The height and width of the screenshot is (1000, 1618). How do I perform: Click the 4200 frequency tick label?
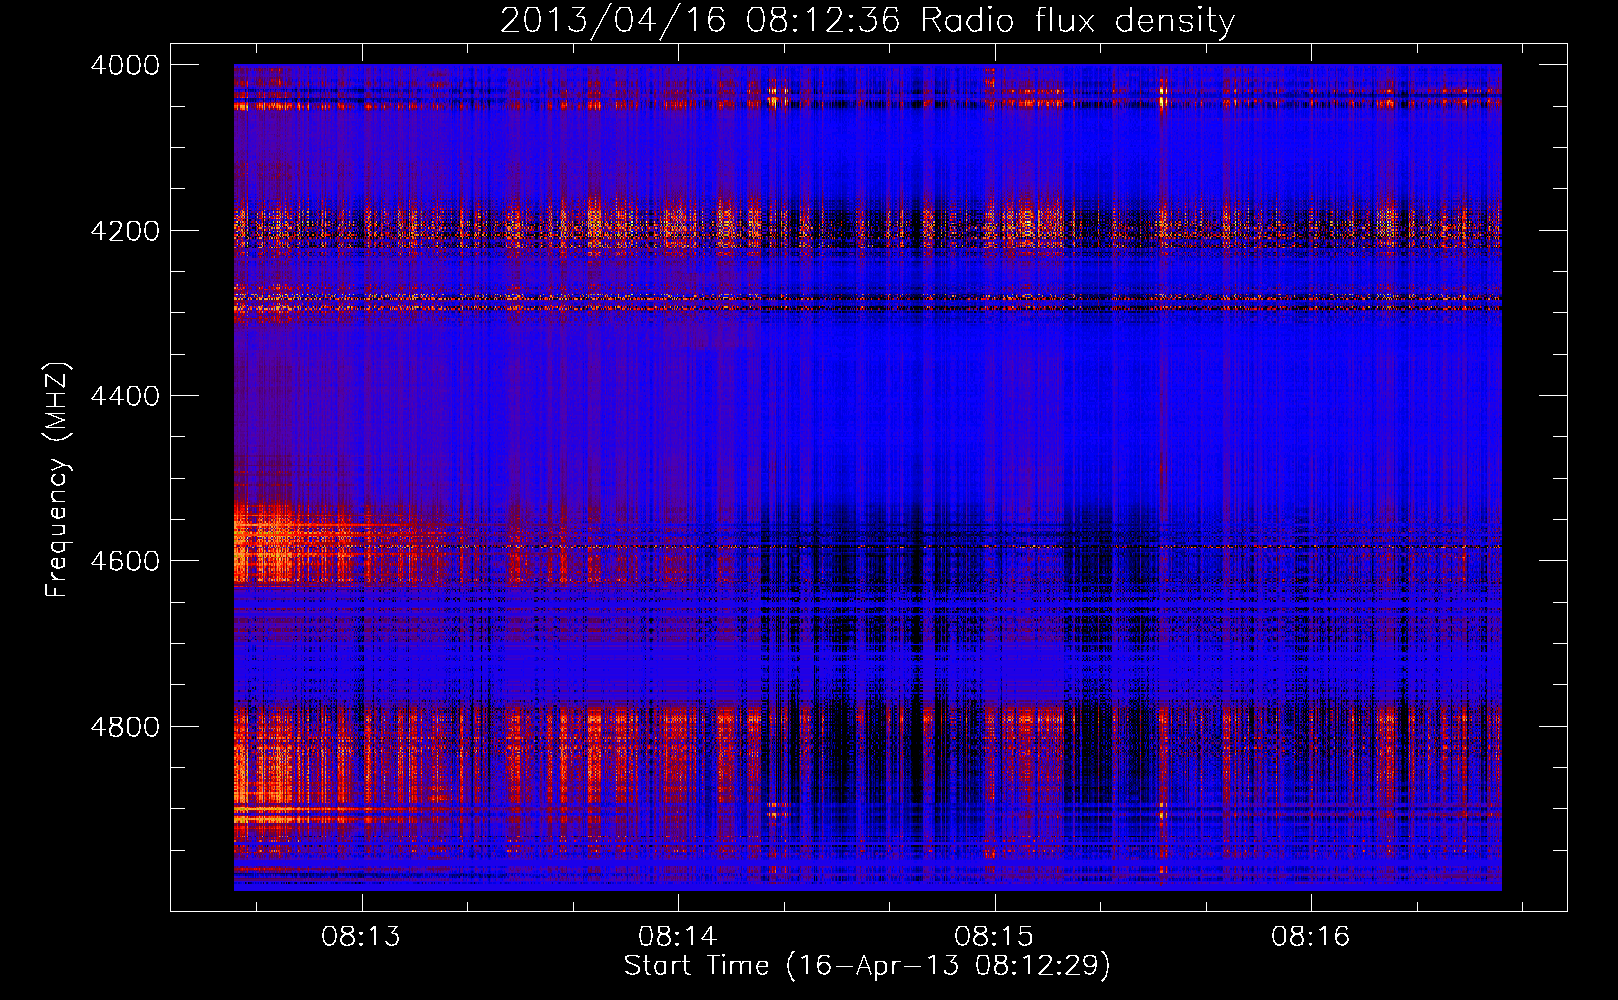(125, 231)
